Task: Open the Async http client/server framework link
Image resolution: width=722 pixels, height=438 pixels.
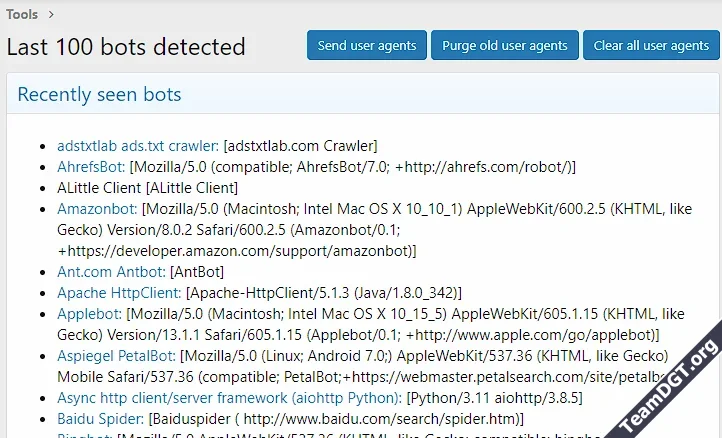Action: [229, 397]
